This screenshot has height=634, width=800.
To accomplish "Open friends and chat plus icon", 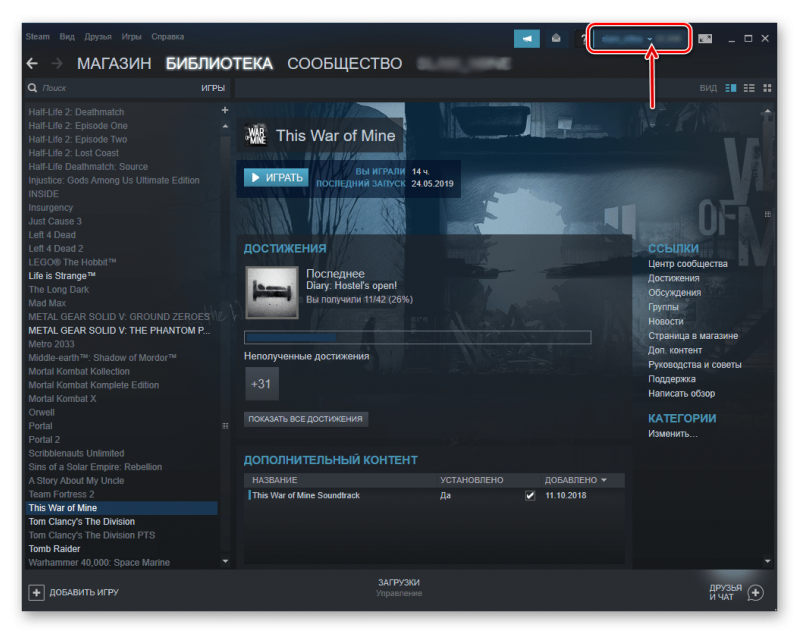I will [x=755, y=593].
